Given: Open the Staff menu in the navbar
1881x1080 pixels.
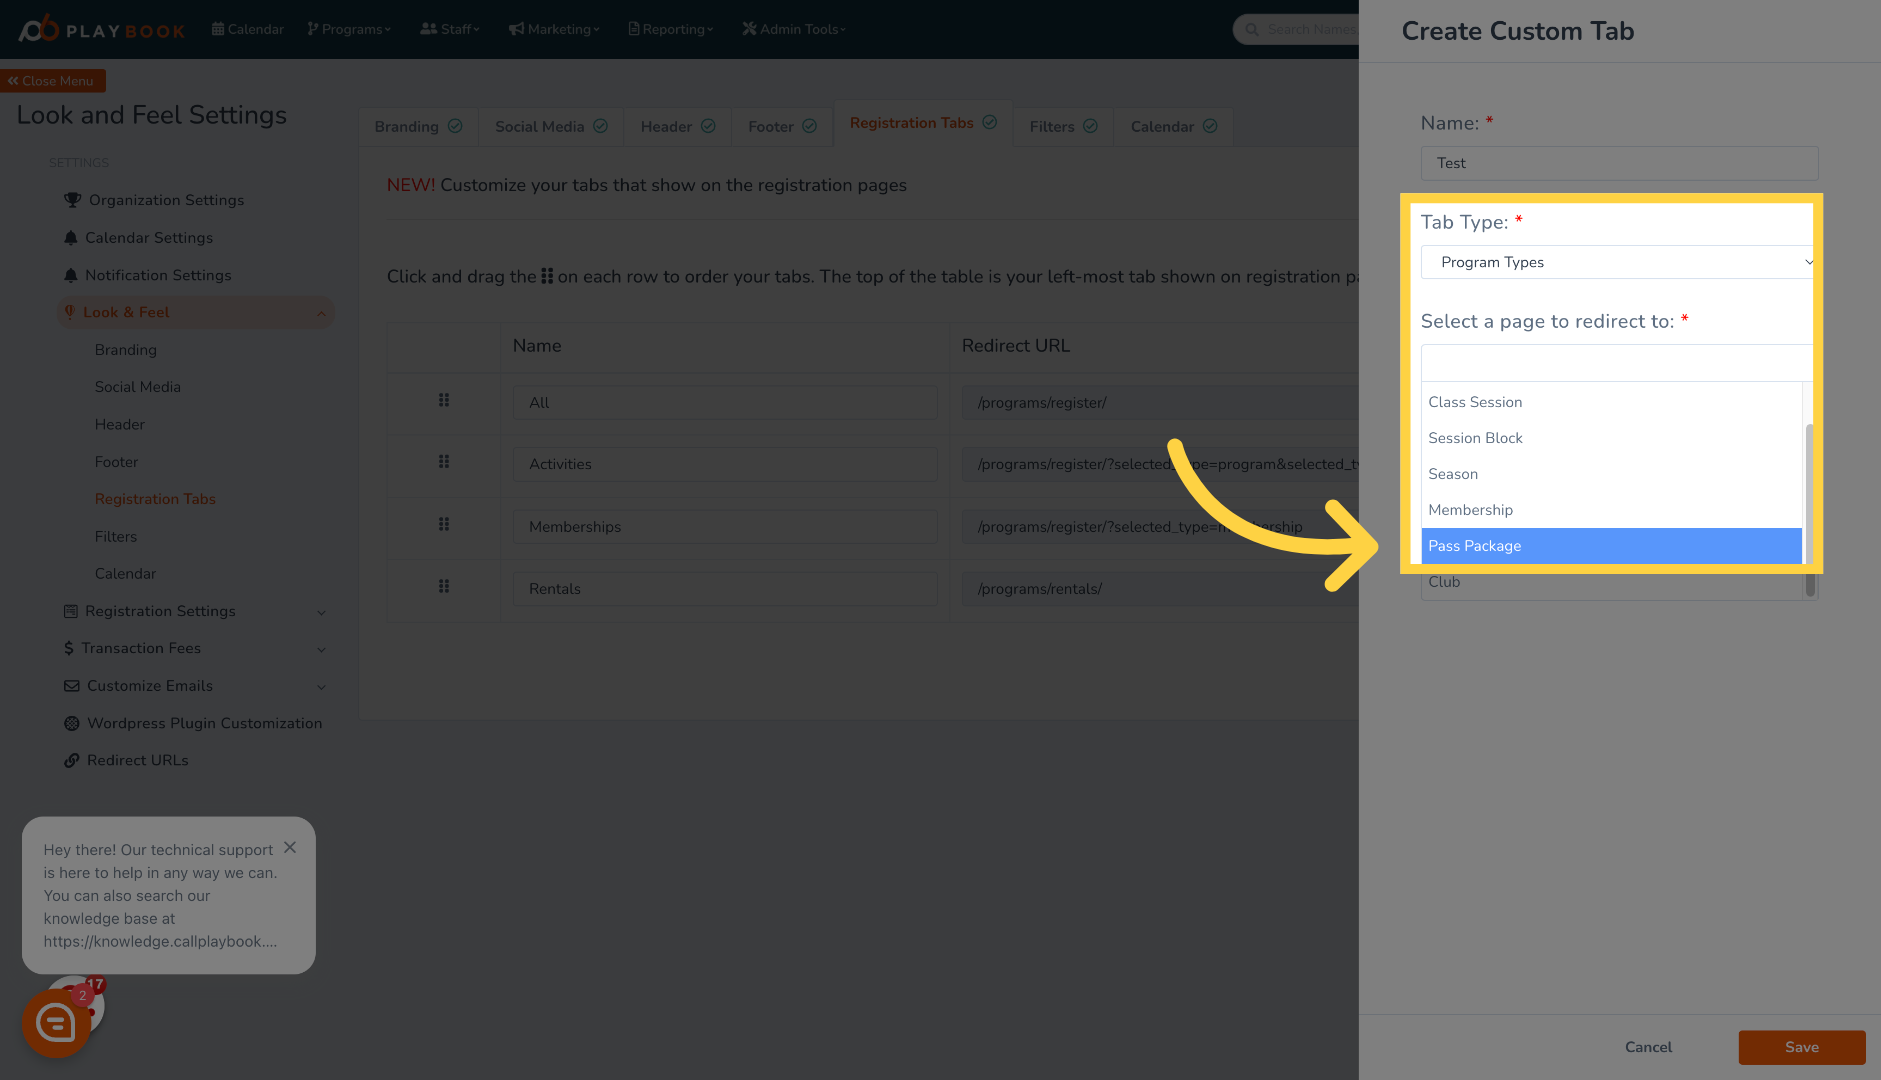Looking at the screenshot, I should point(448,29).
